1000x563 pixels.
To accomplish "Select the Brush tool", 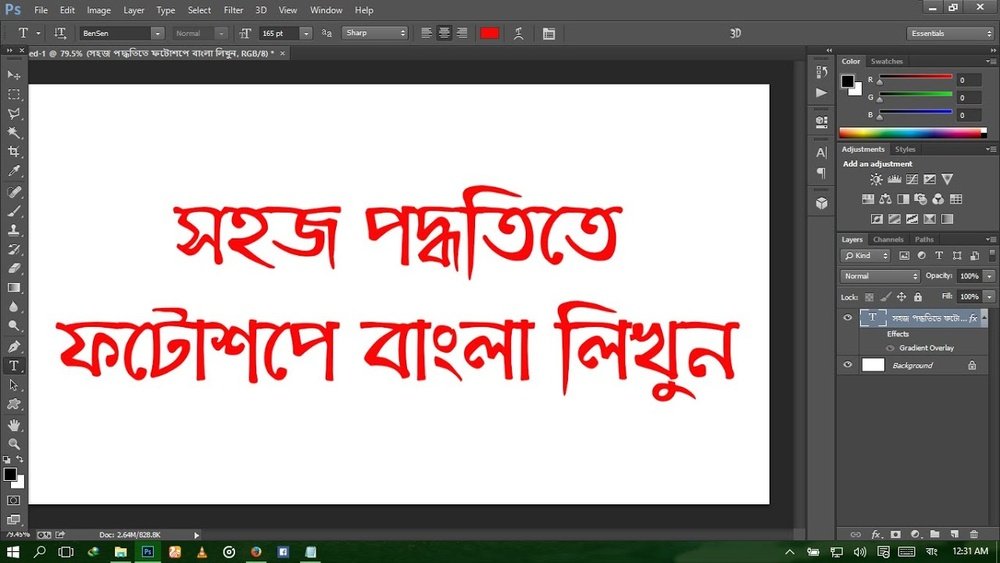I will coord(13,211).
